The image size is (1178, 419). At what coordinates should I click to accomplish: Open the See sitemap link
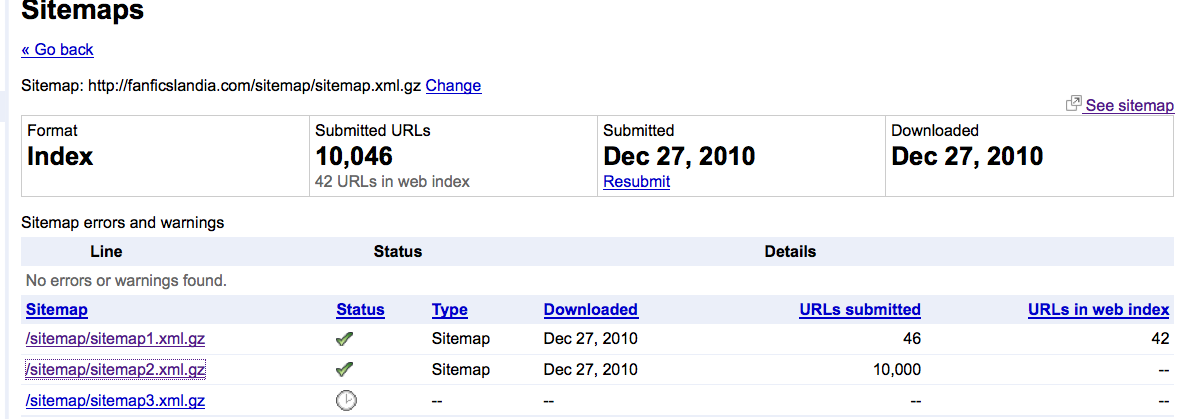(1129, 106)
